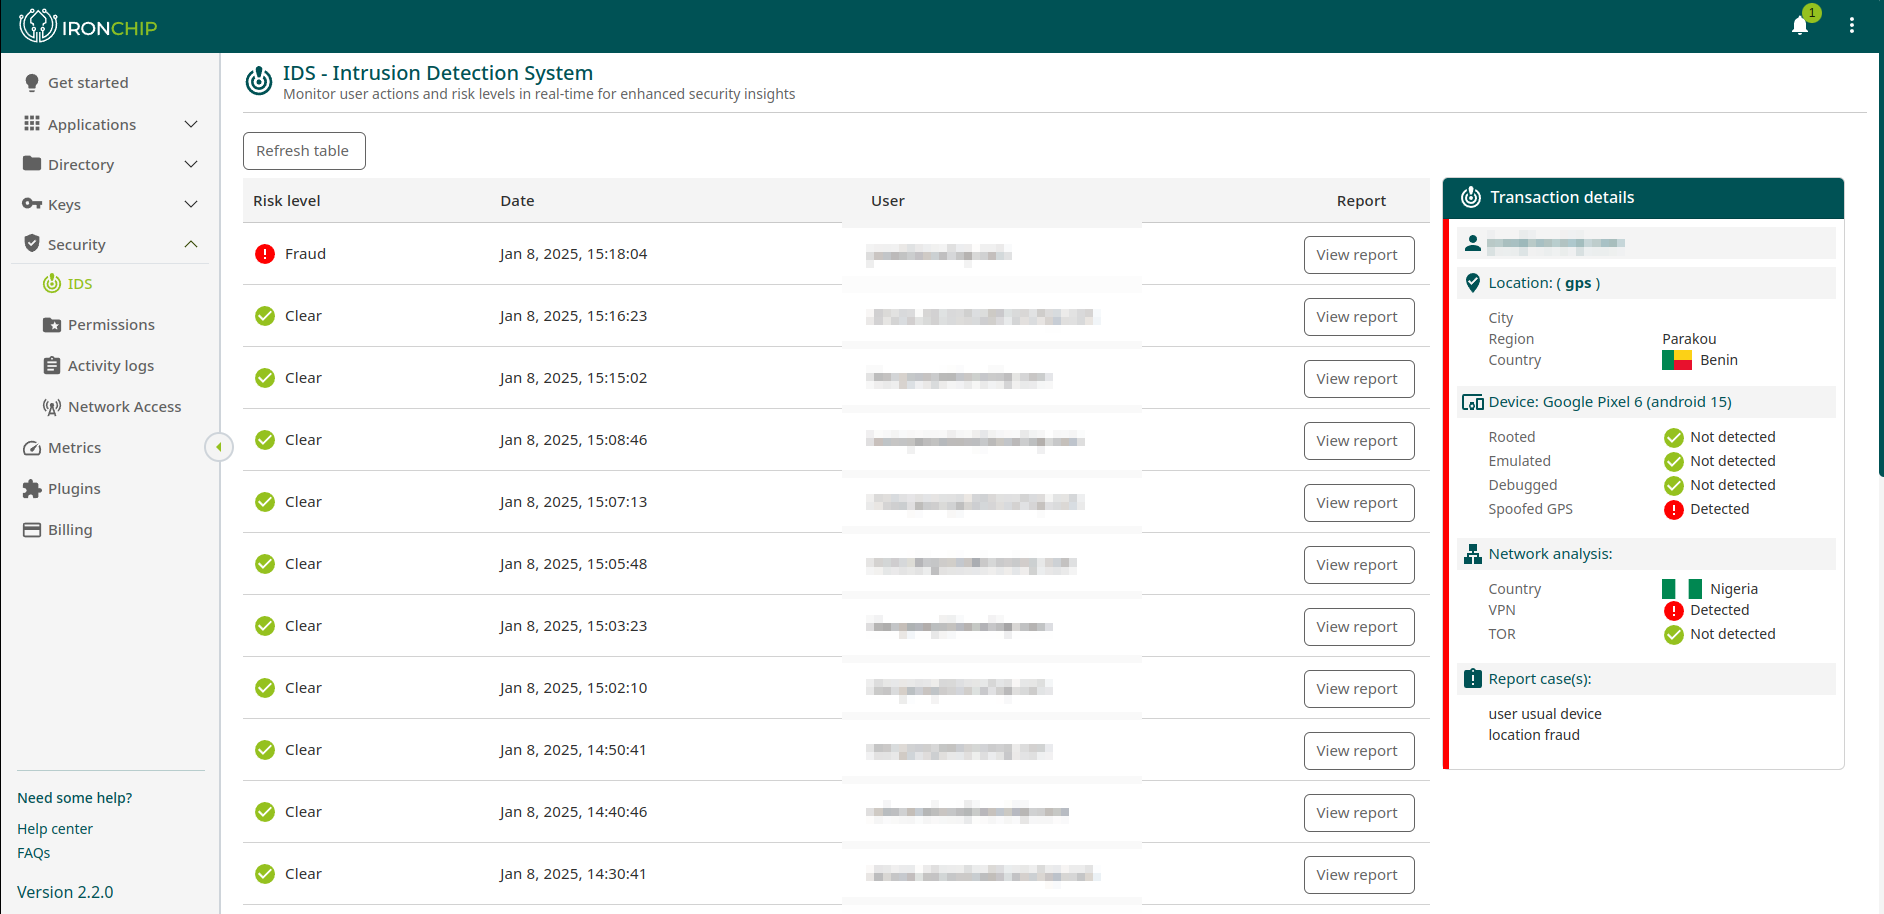Image resolution: width=1884 pixels, height=914 pixels.
Task: Click the notification bell icon
Action: tap(1800, 25)
